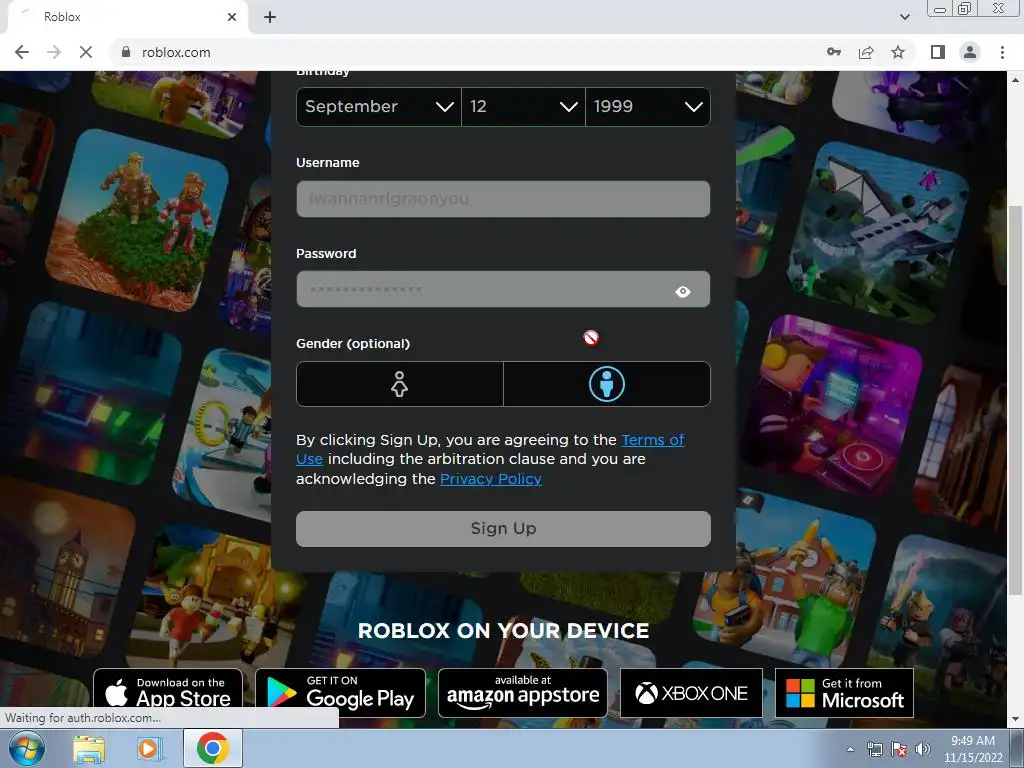
Task: Open a new browser tab
Action: 270,18
